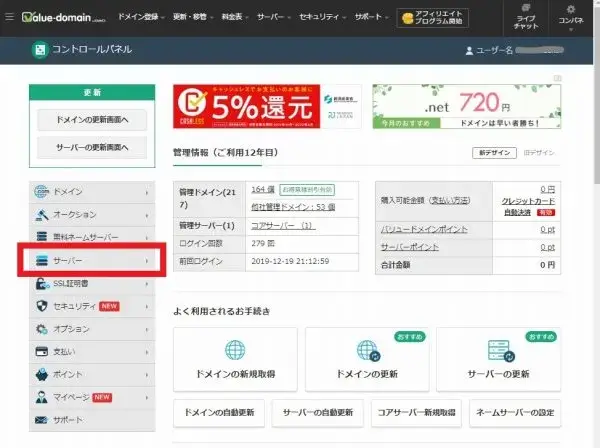
Task: Open the セキュリティ top navigation menu
Action: click(323, 17)
